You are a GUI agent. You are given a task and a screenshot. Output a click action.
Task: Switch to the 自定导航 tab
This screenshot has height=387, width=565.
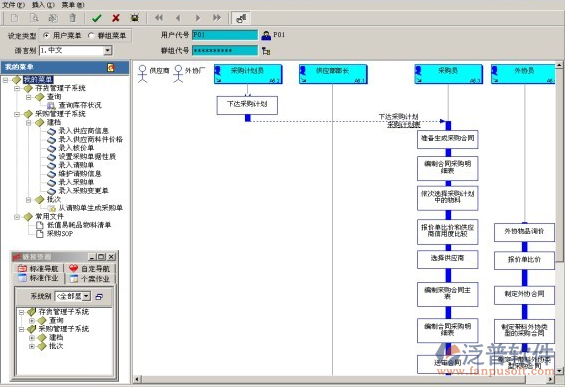(x=90, y=268)
